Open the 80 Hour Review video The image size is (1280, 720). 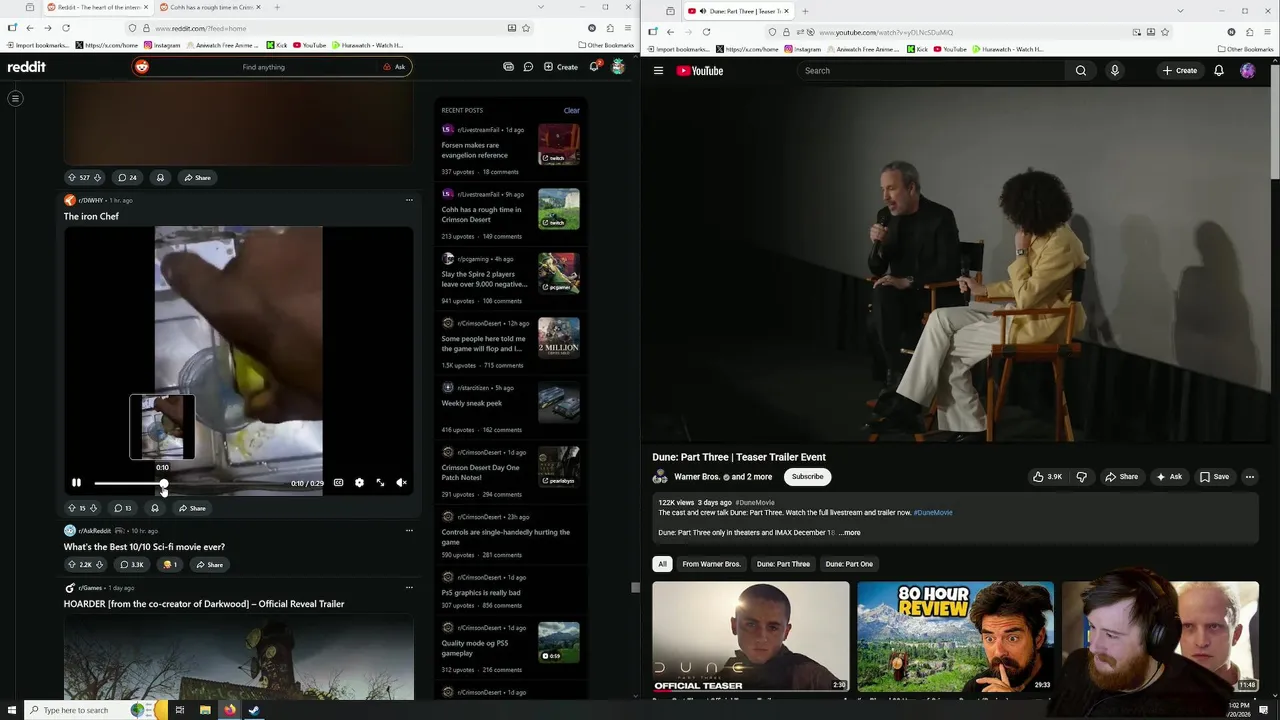click(955, 637)
